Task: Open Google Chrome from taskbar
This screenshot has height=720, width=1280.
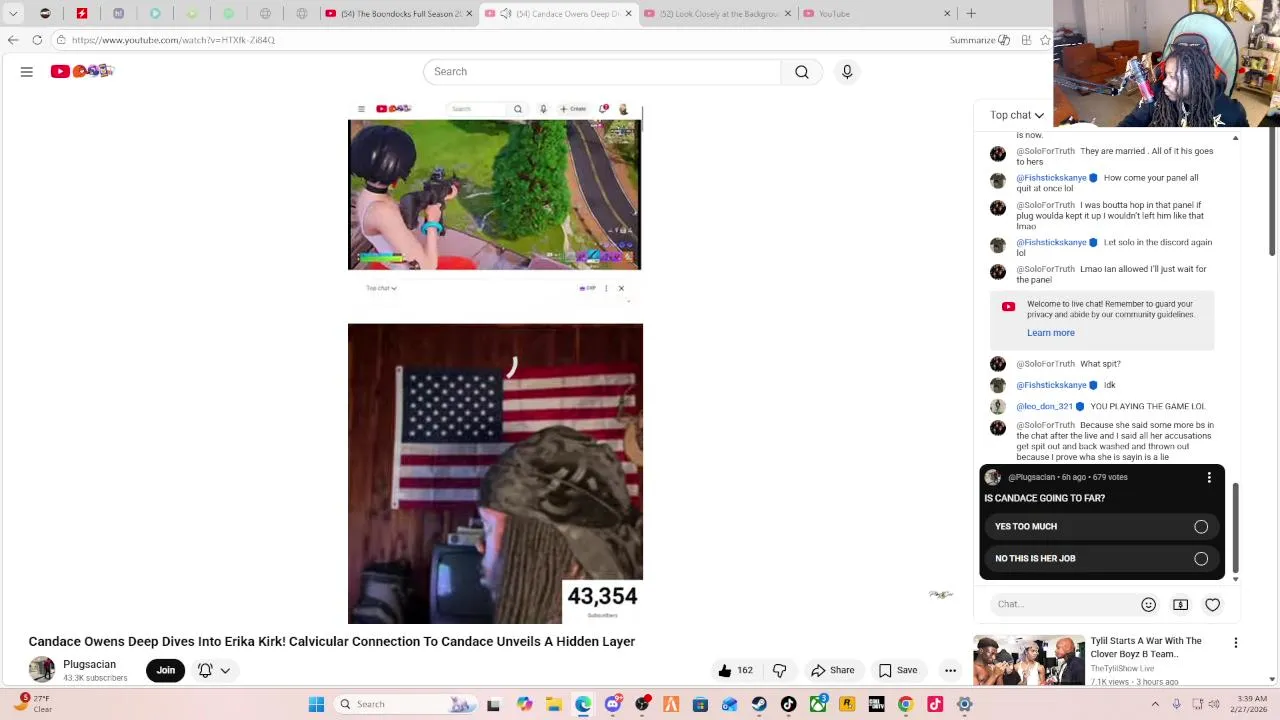Action: (x=905, y=704)
